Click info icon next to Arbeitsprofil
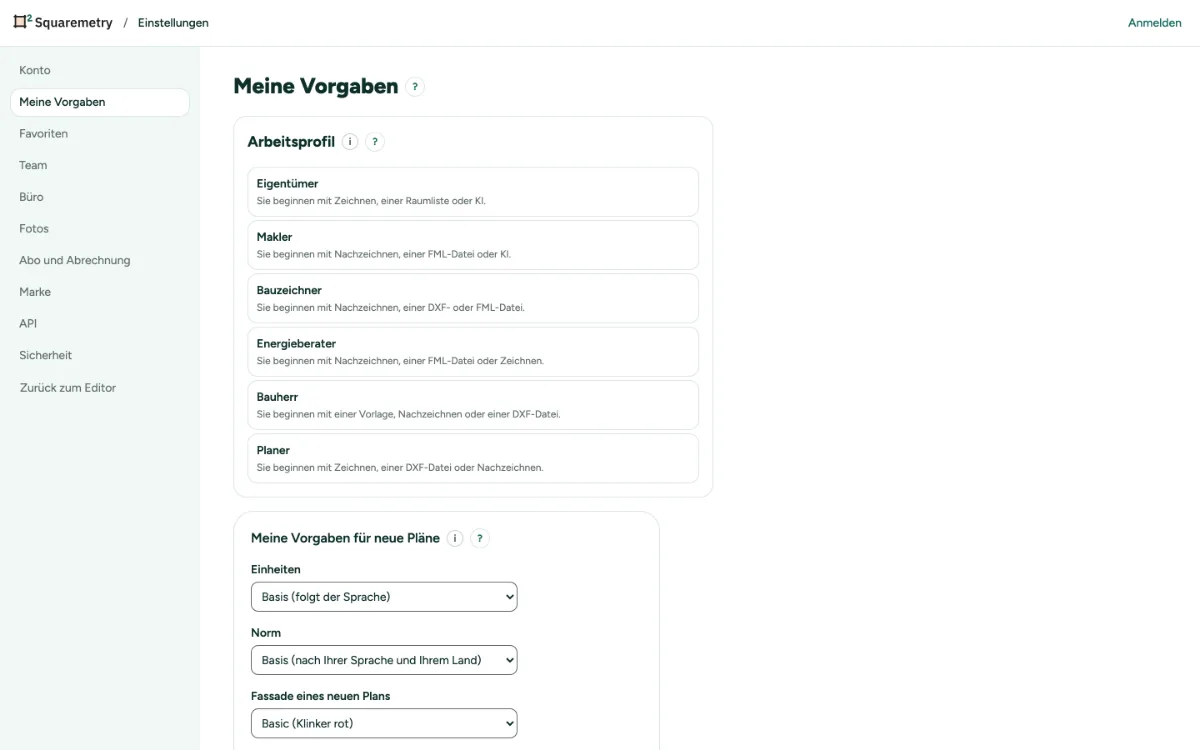This screenshot has height=750, width=1200. (x=350, y=142)
